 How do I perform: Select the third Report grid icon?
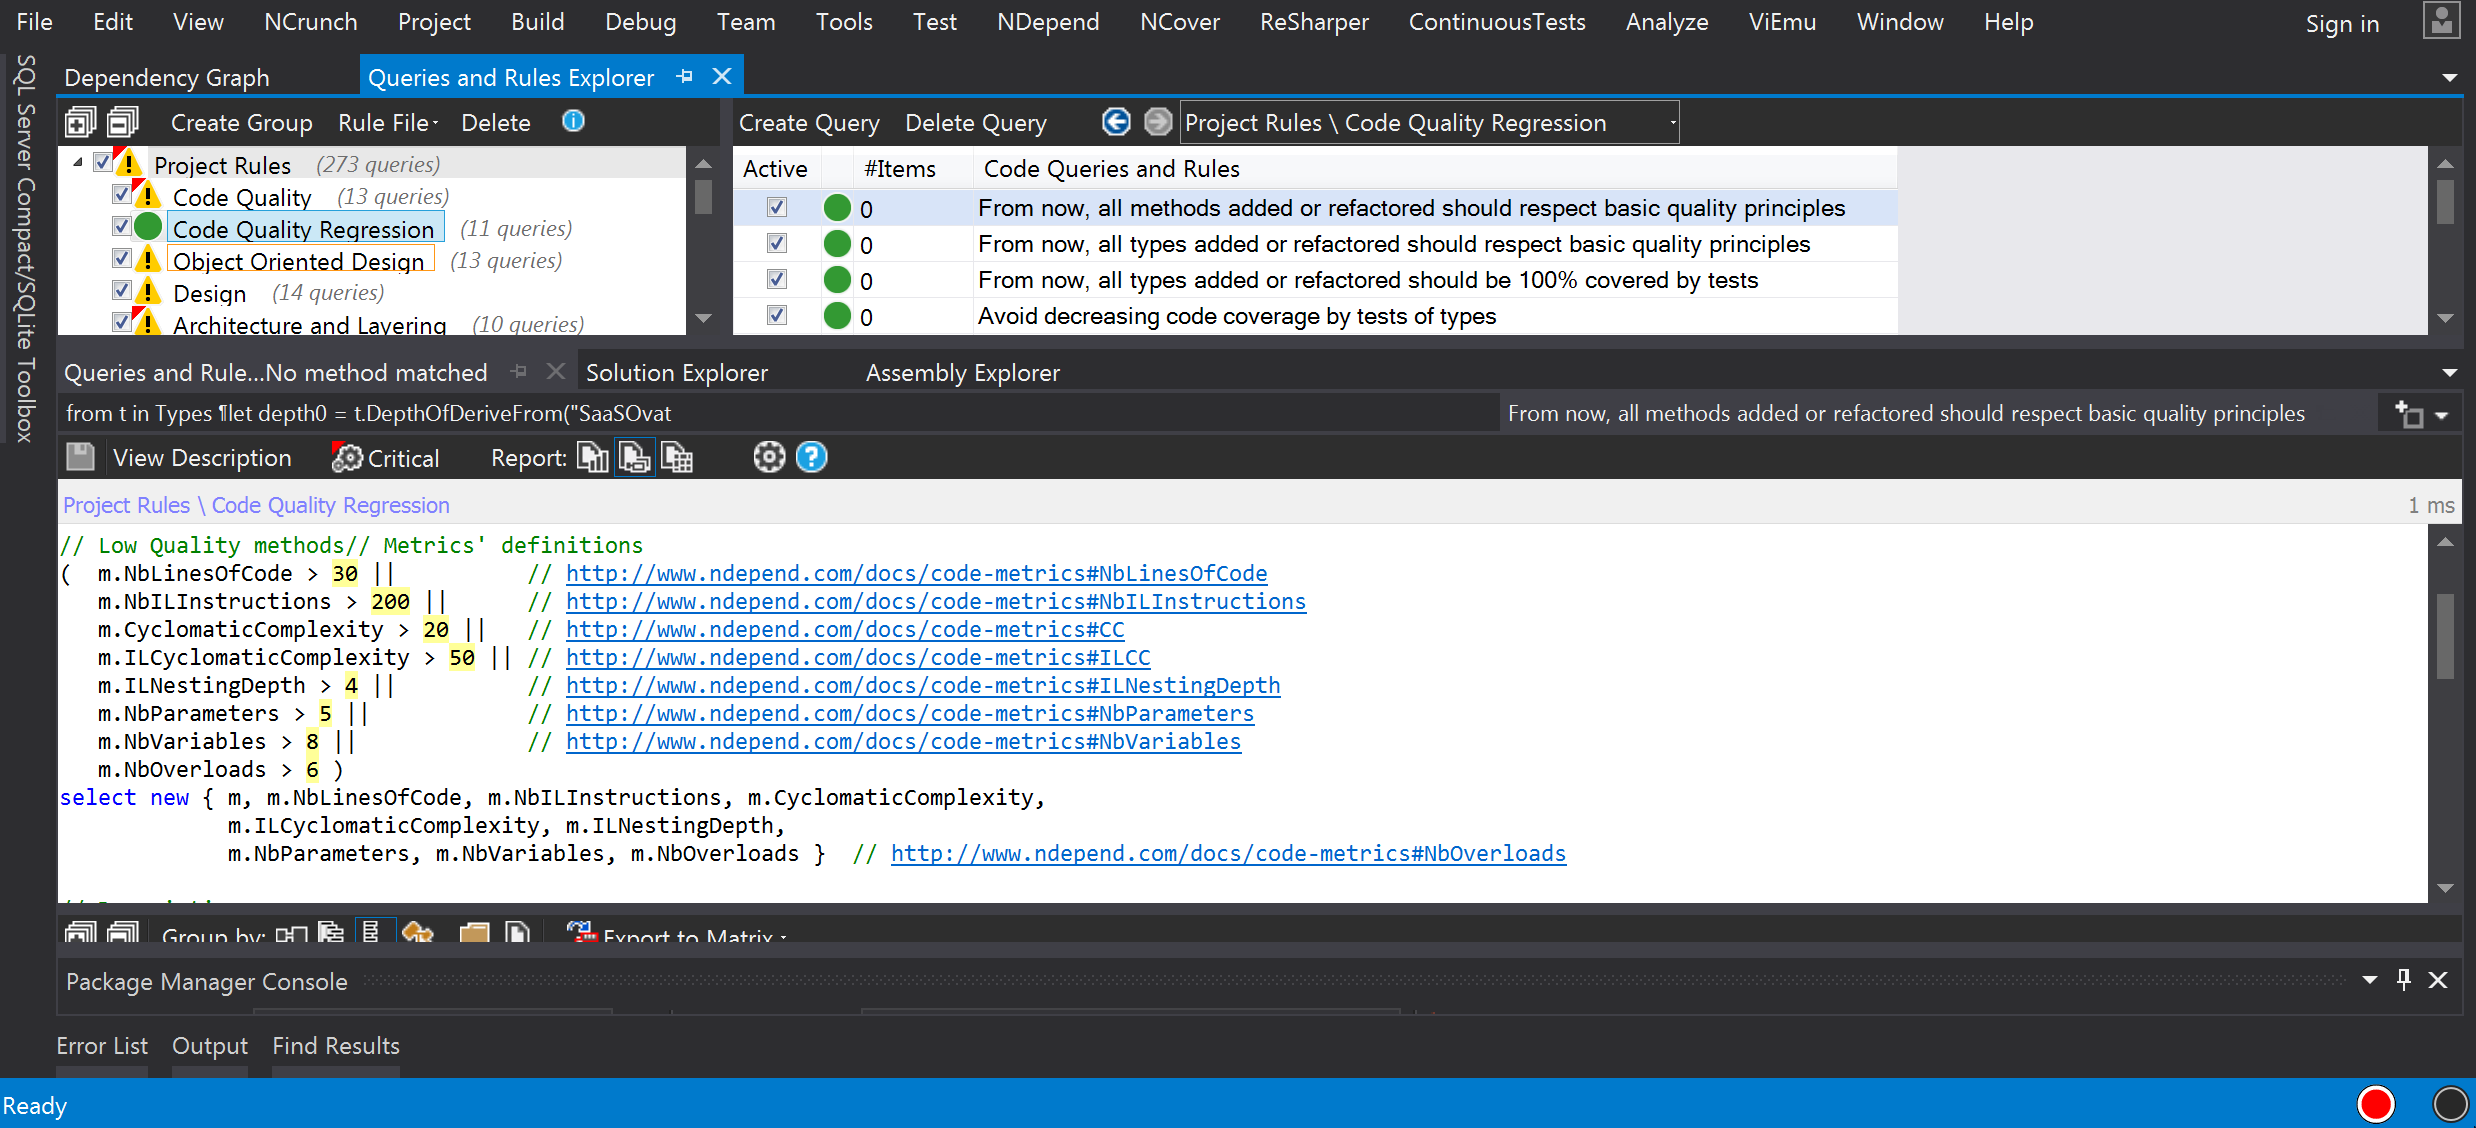[677, 457]
